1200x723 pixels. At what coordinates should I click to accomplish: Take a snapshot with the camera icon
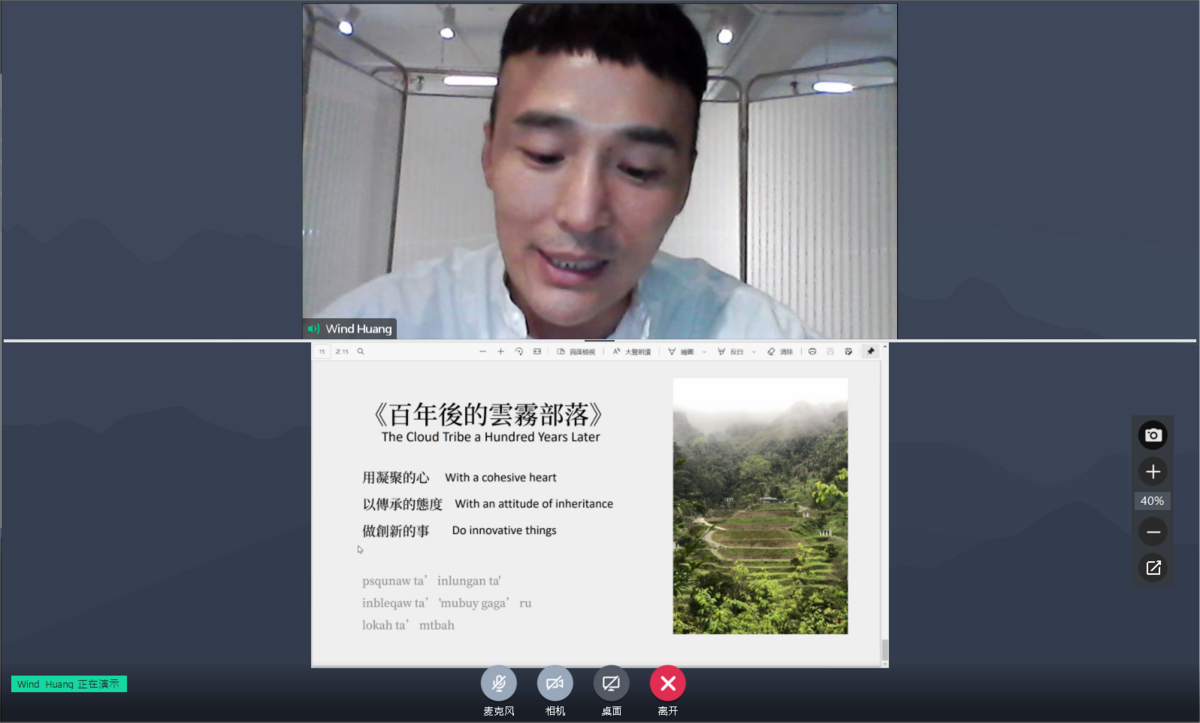1153,435
